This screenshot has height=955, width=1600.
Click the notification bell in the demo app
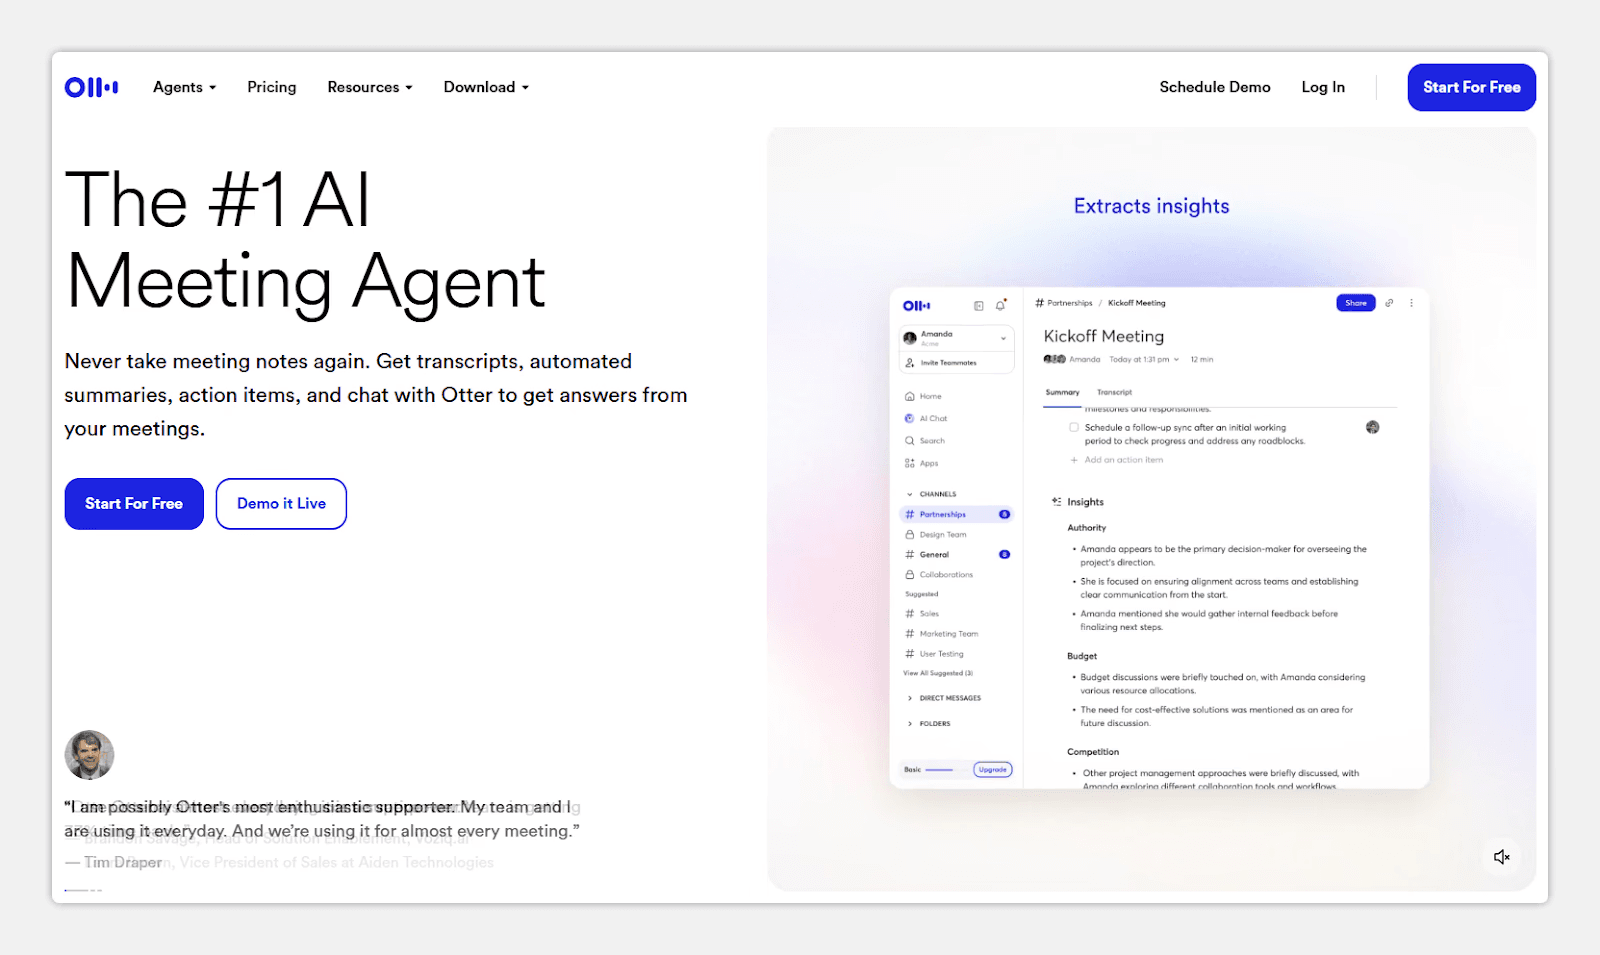point(1000,305)
